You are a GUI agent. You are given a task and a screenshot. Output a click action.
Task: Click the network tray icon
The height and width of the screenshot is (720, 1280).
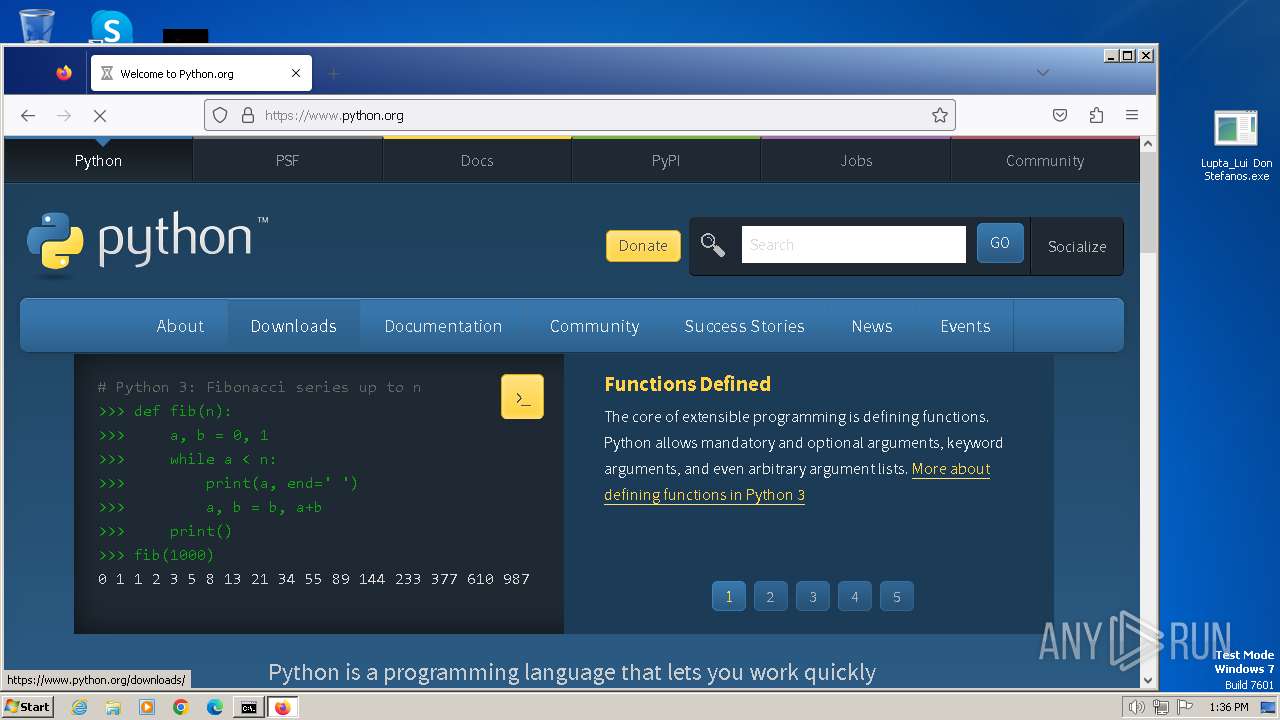pos(1160,707)
